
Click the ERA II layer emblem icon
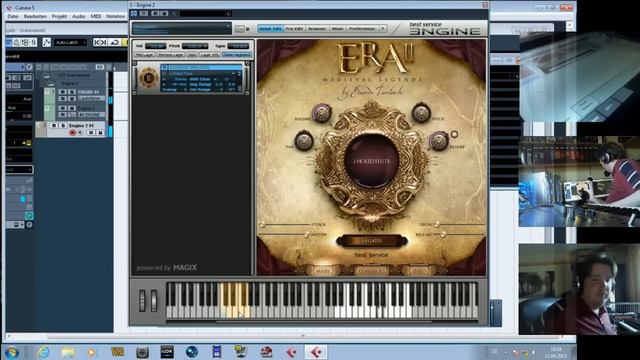[x=149, y=78]
